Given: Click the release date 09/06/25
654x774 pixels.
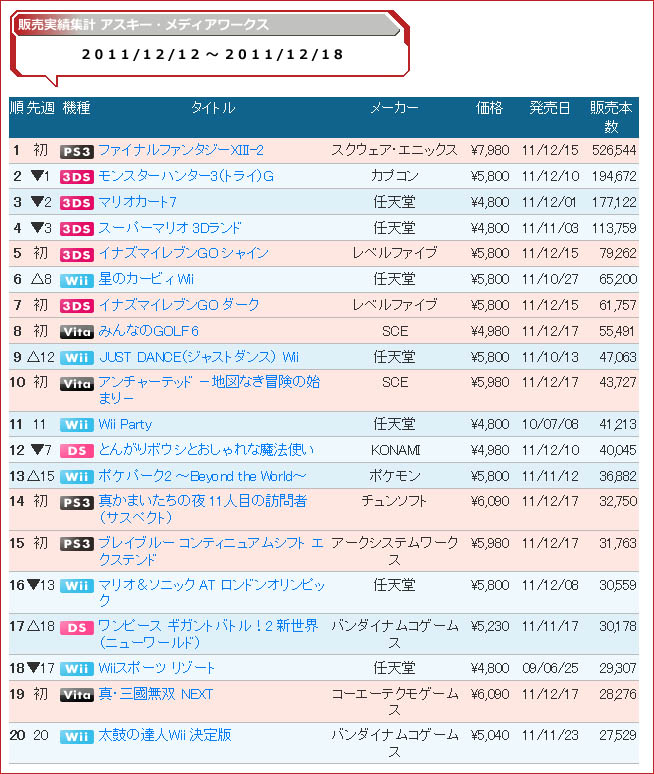Looking at the screenshot, I should [x=550, y=668].
